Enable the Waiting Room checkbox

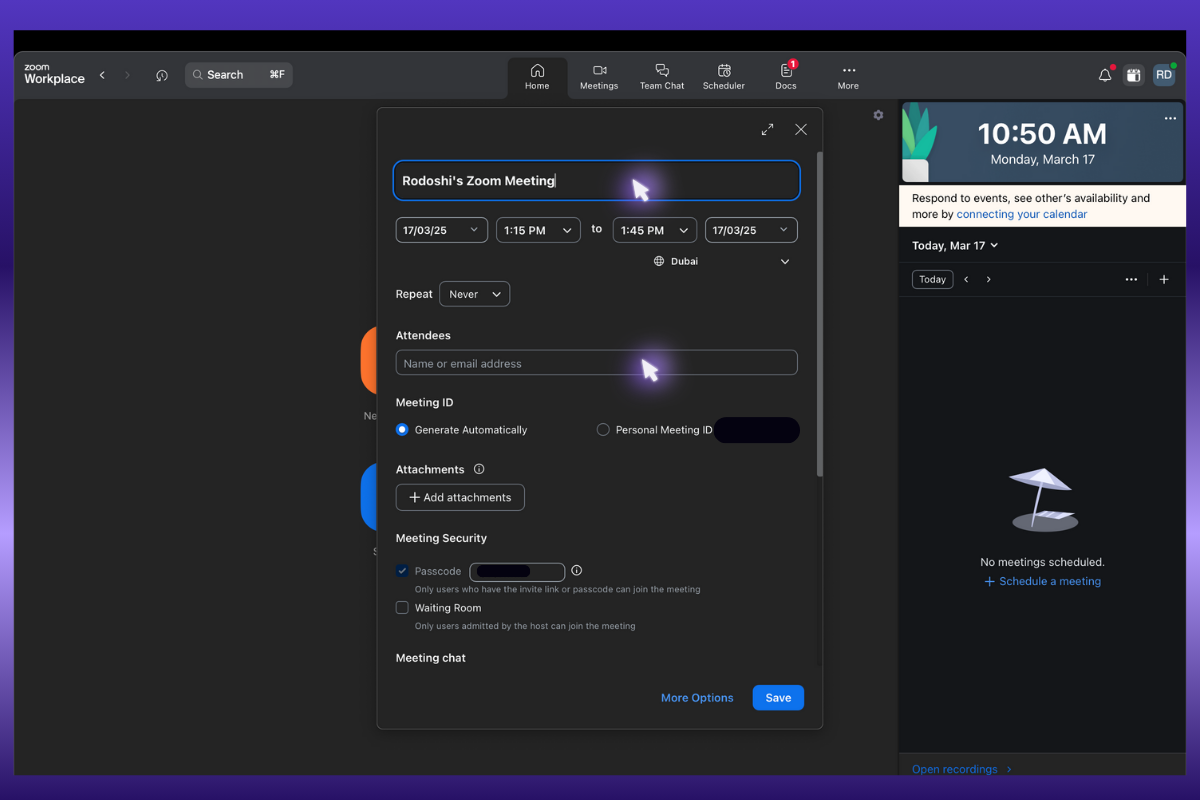(402, 608)
